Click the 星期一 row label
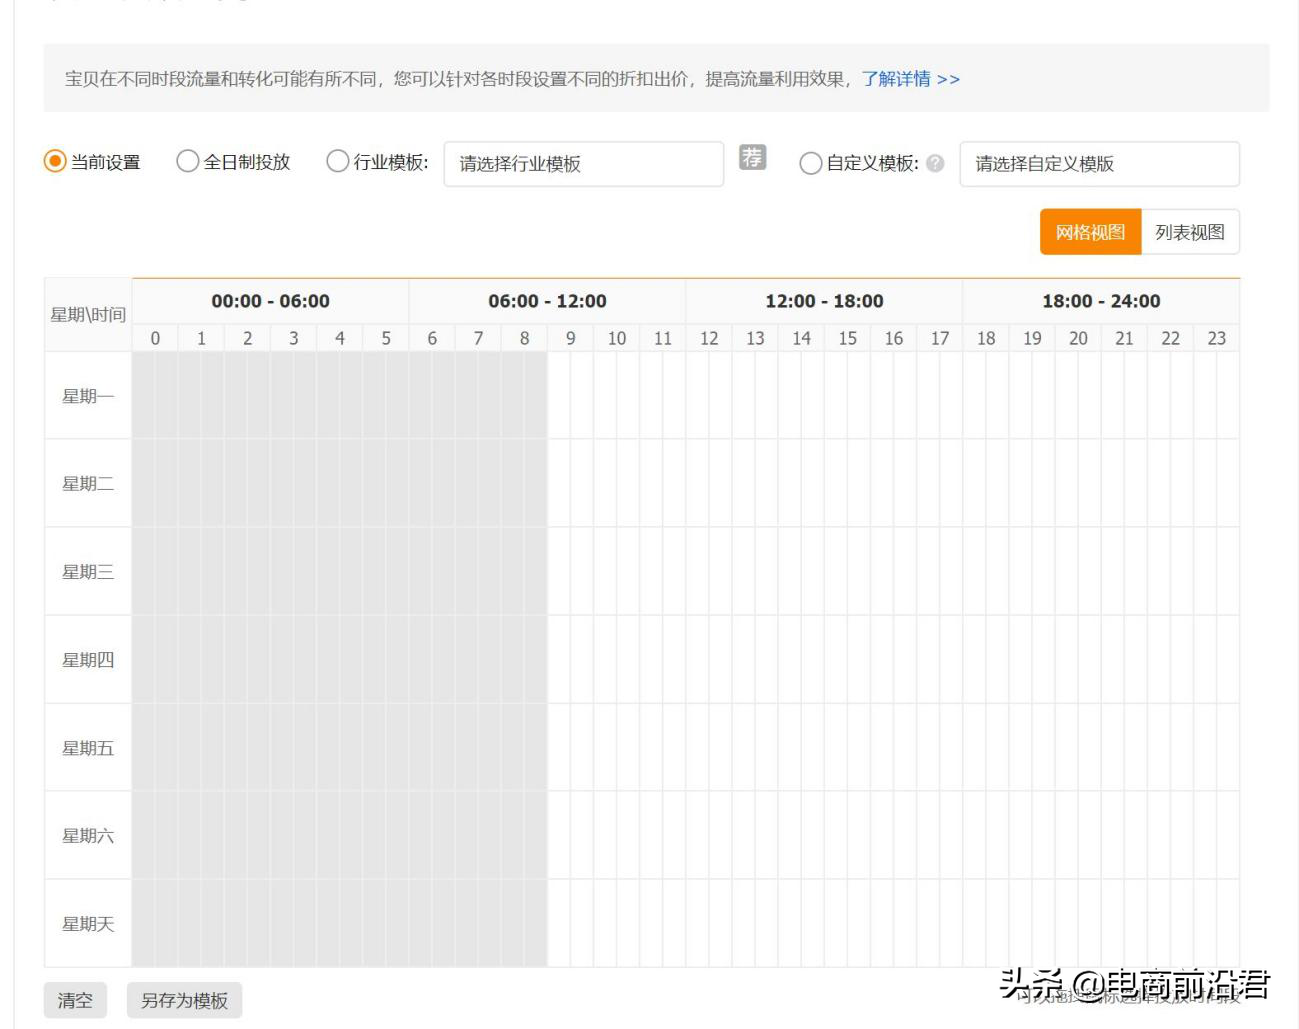 point(87,397)
